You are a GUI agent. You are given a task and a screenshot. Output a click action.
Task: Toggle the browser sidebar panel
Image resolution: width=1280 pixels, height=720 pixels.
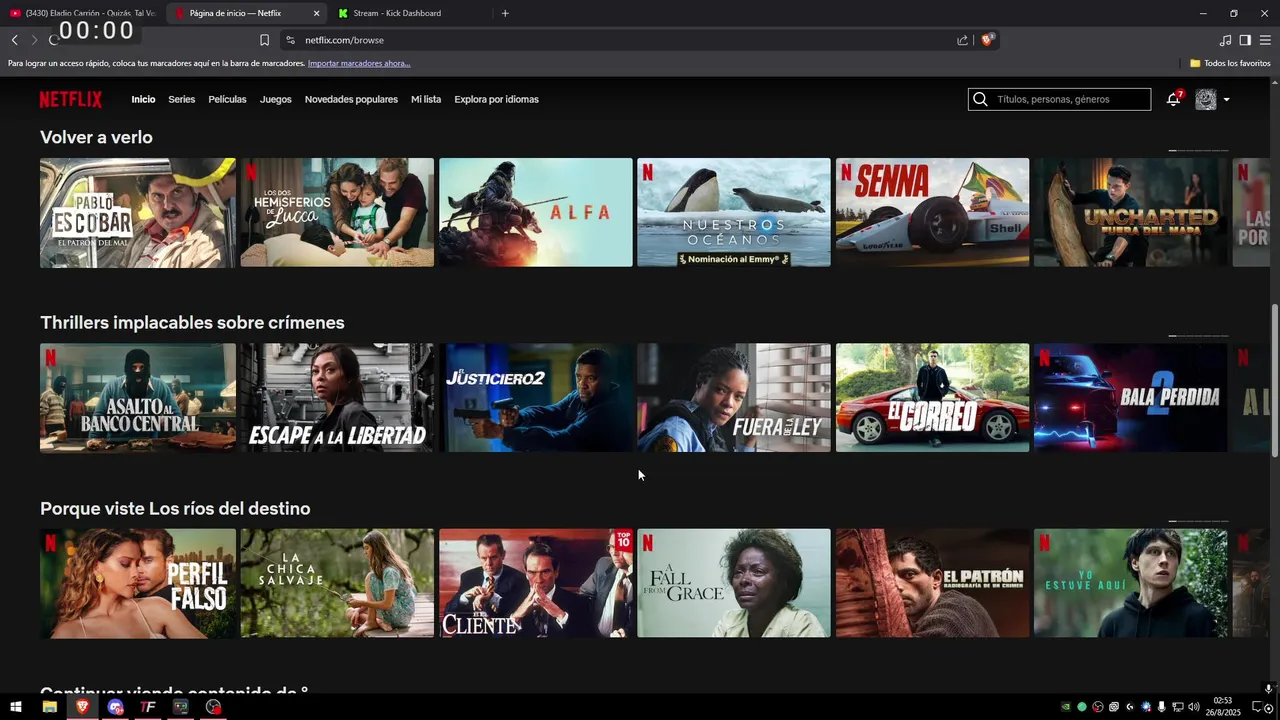(x=1245, y=40)
